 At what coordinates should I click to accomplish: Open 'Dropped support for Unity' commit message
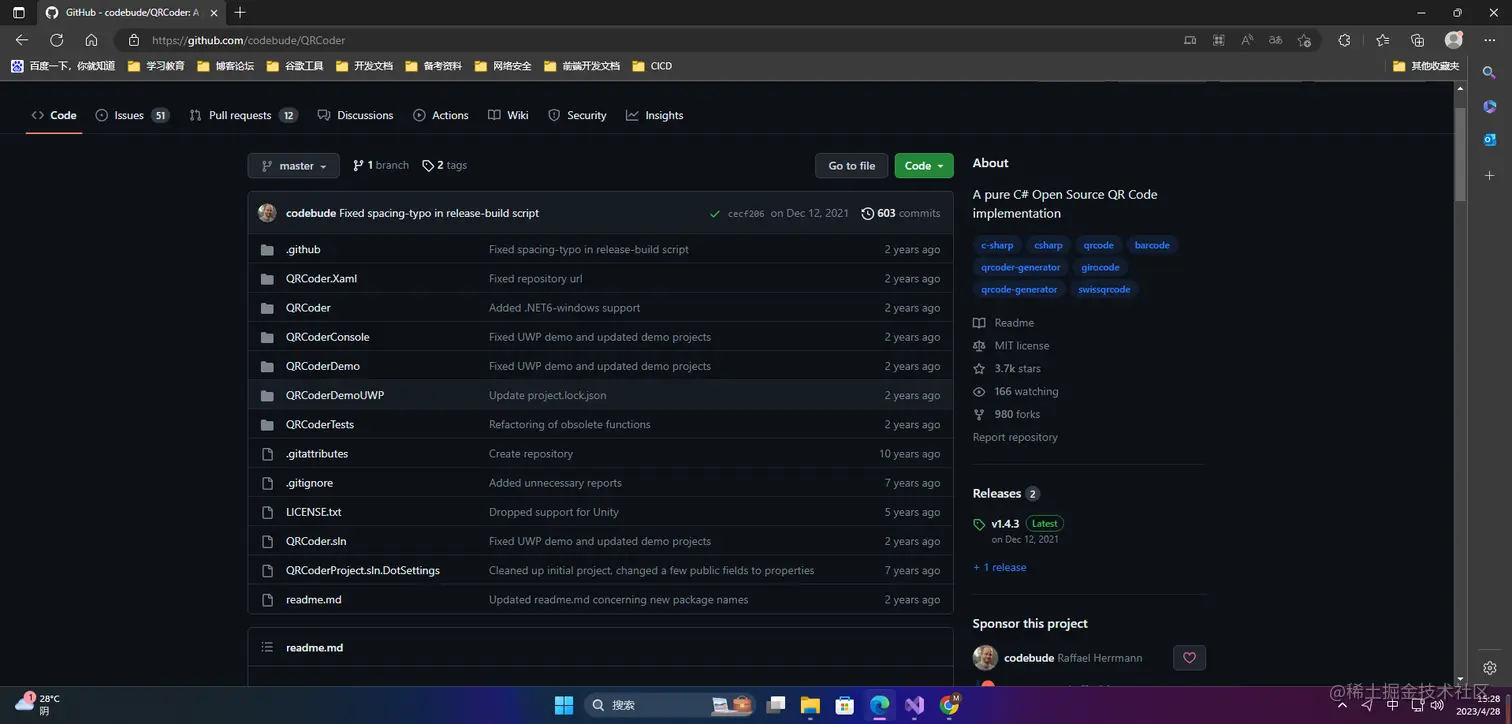coord(554,512)
